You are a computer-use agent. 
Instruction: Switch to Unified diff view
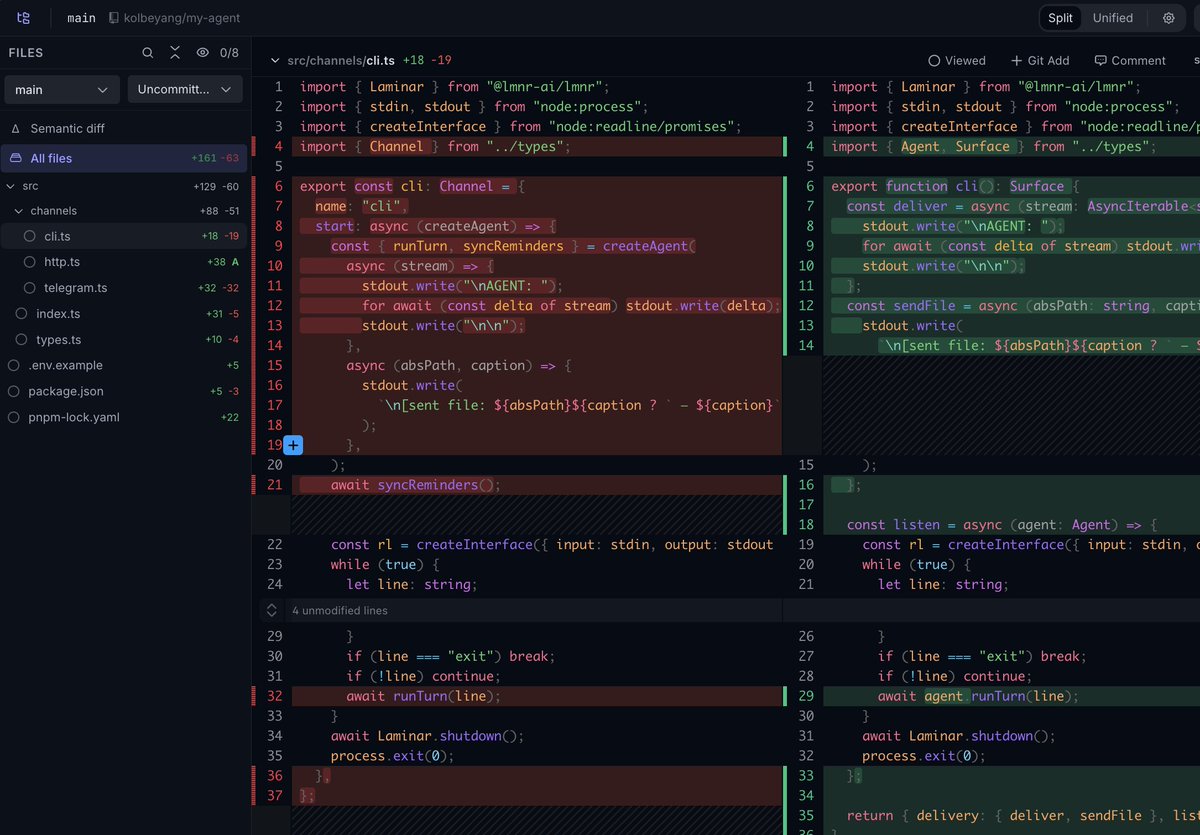(x=1113, y=18)
